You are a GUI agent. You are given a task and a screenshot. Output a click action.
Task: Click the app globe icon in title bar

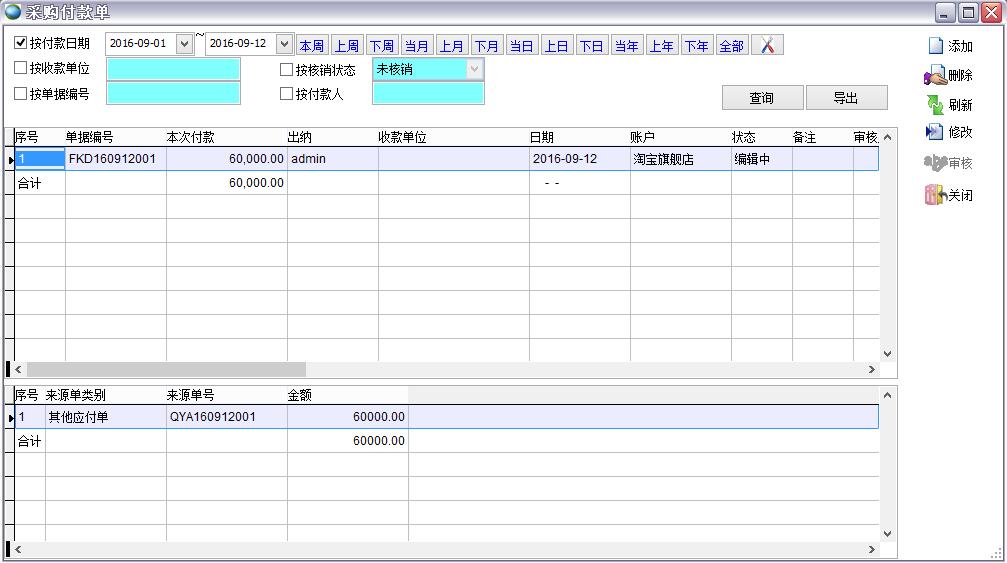(x=13, y=12)
